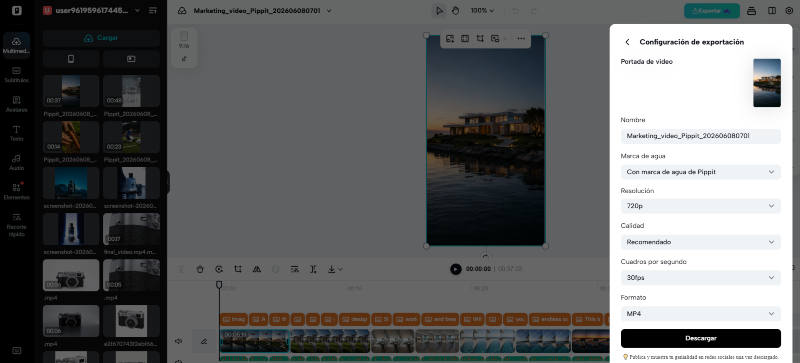Click the timeline trim brackets icon
The width and height of the screenshot is (800, 363).
click(313, 269)
